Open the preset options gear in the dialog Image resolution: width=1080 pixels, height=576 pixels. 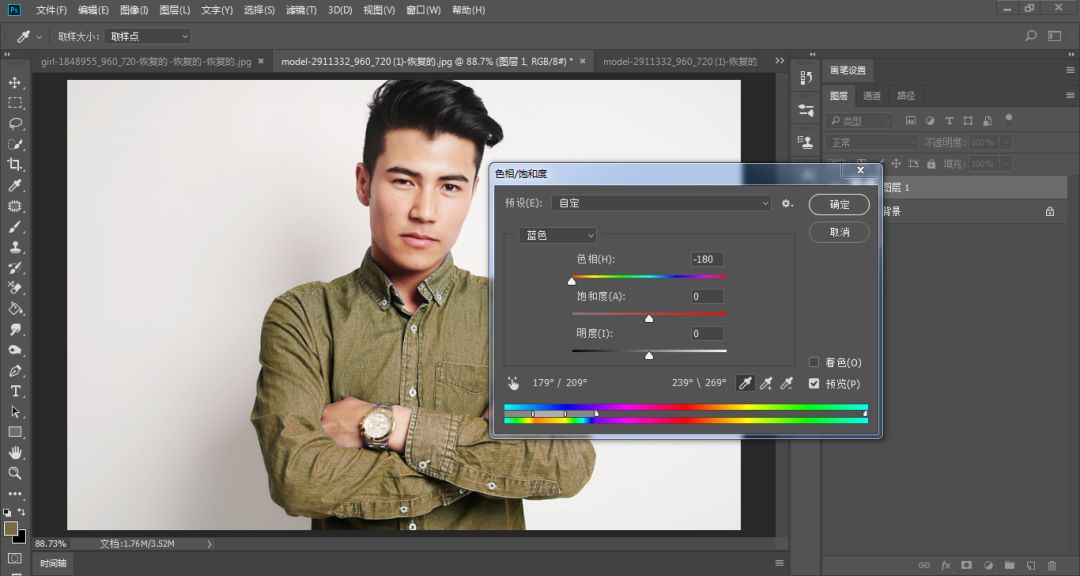(x=787, y=203)
